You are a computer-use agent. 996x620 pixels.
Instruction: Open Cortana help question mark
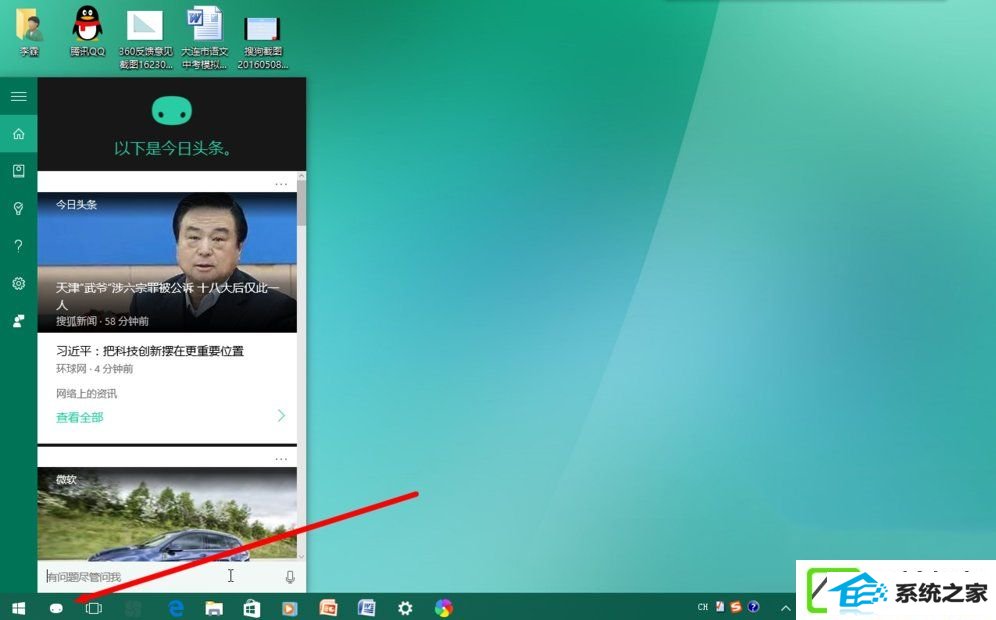coord(18,246)
